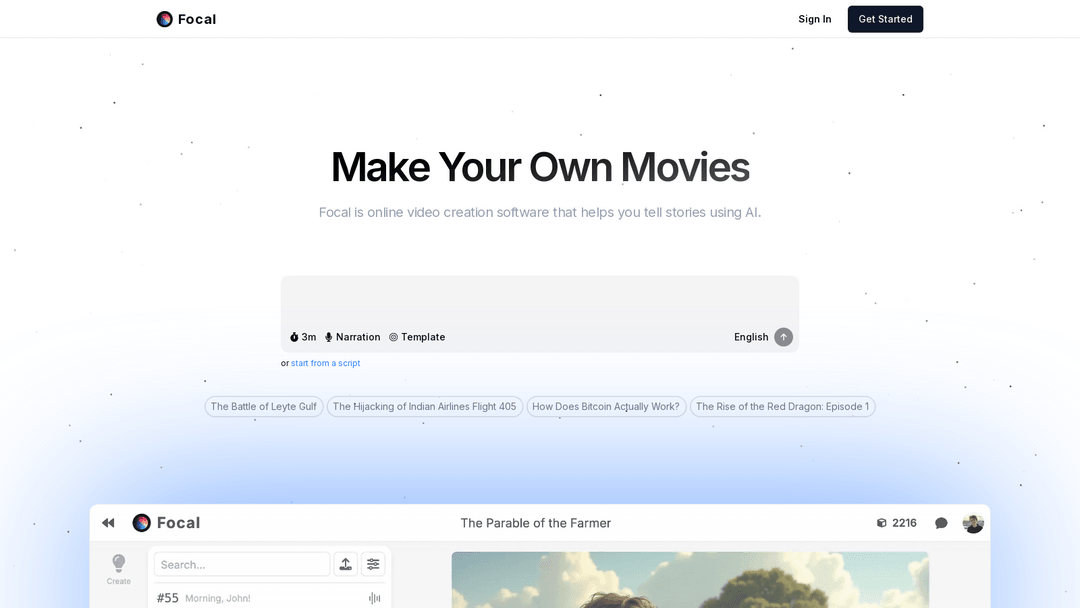Click the Focal logo in the header

[186, 19]
